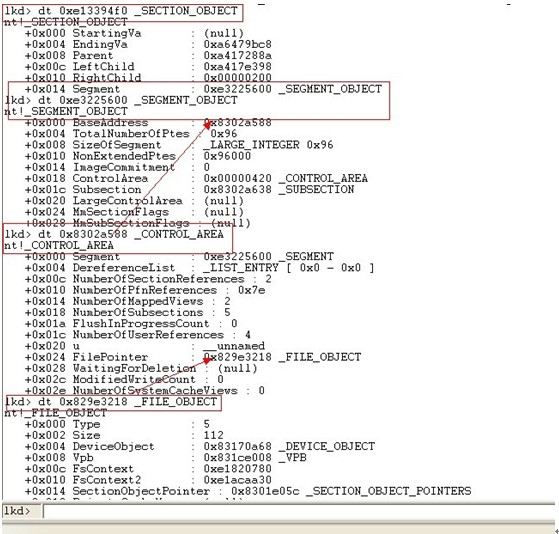Image resolution: width=559 pixels, height=534 pixels.
Task: Click the 'dt 0xe3225600 _SEGMENT_OBJECT' command line
Action: tap(121, 100)
